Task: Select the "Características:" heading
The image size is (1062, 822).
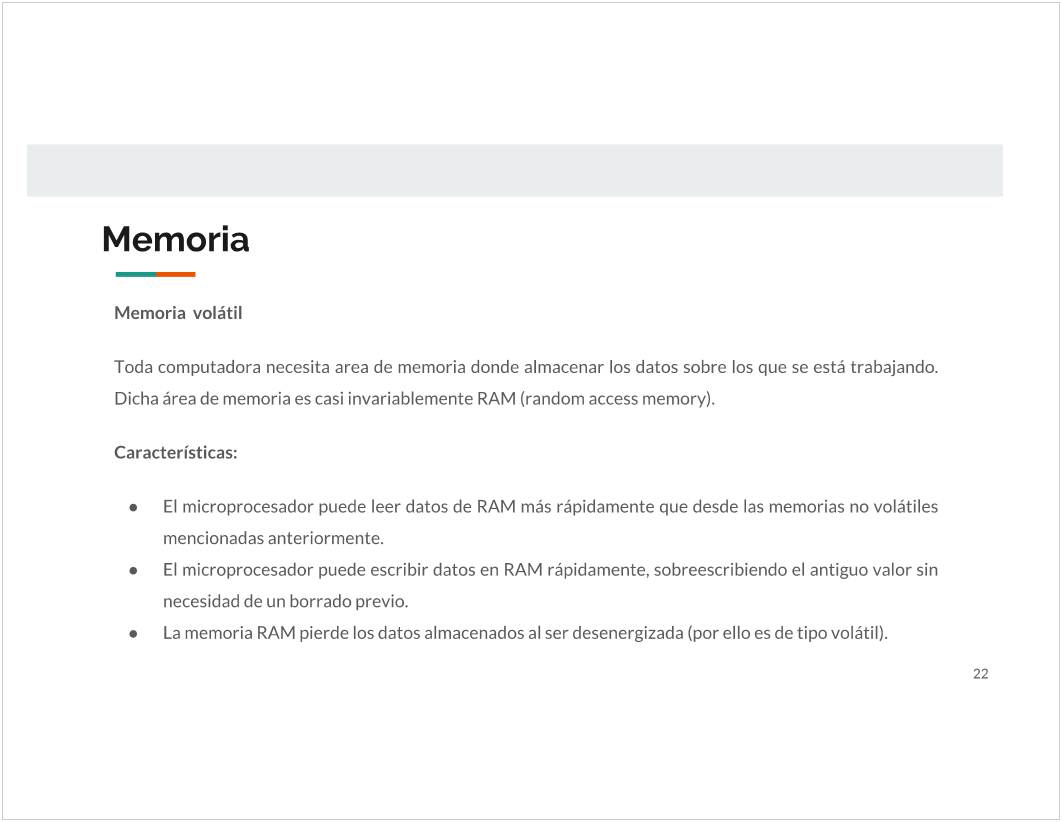Action: pos(176,452)
